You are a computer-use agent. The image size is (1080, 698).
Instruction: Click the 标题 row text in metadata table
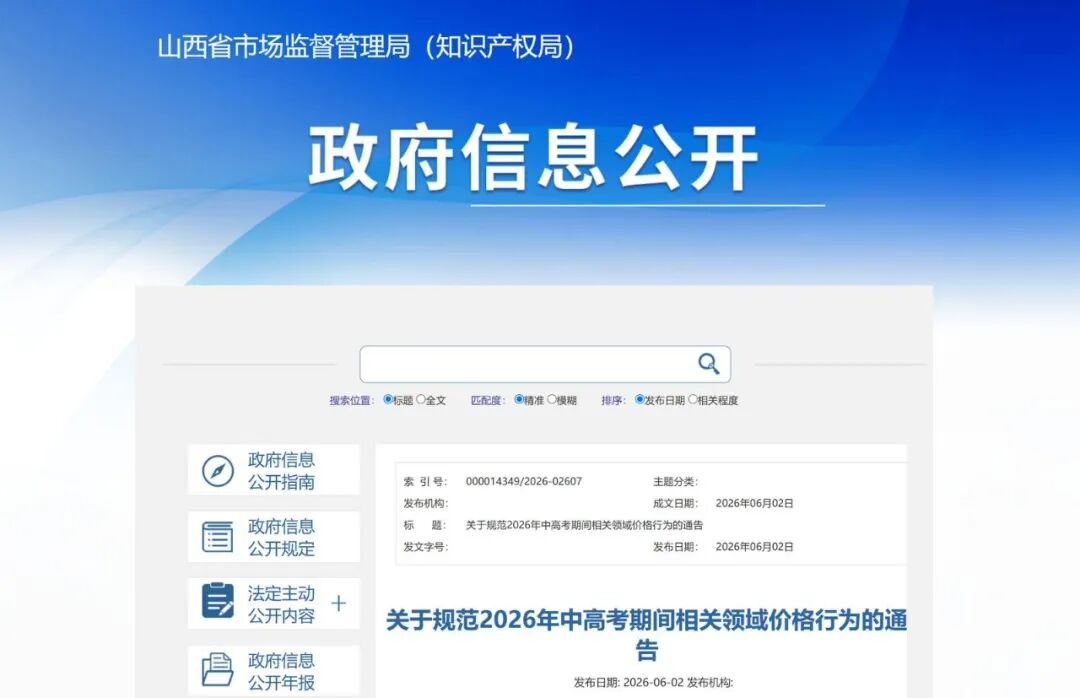[584, 525]
